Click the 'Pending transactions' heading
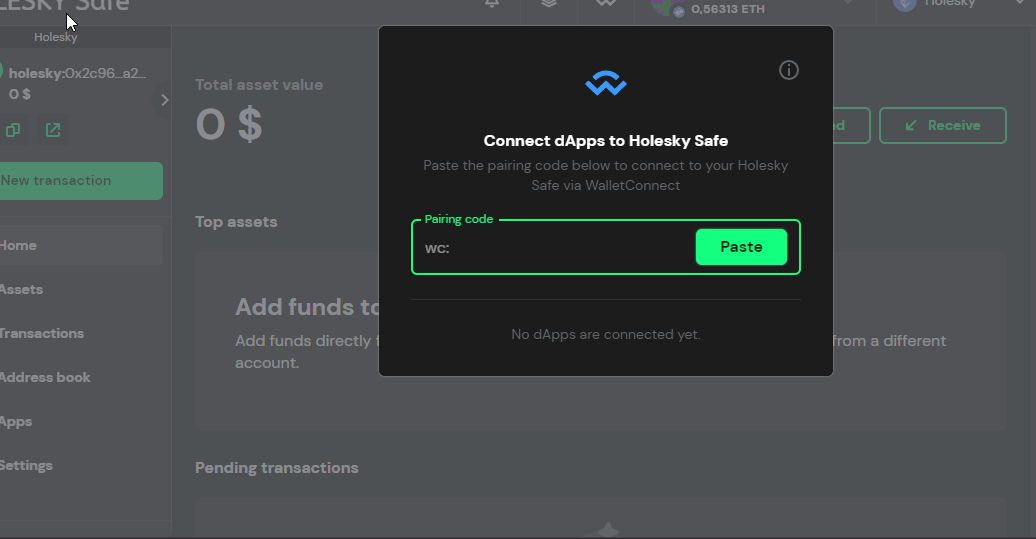This screenshot has width=1036, height=539. [277, 468]
